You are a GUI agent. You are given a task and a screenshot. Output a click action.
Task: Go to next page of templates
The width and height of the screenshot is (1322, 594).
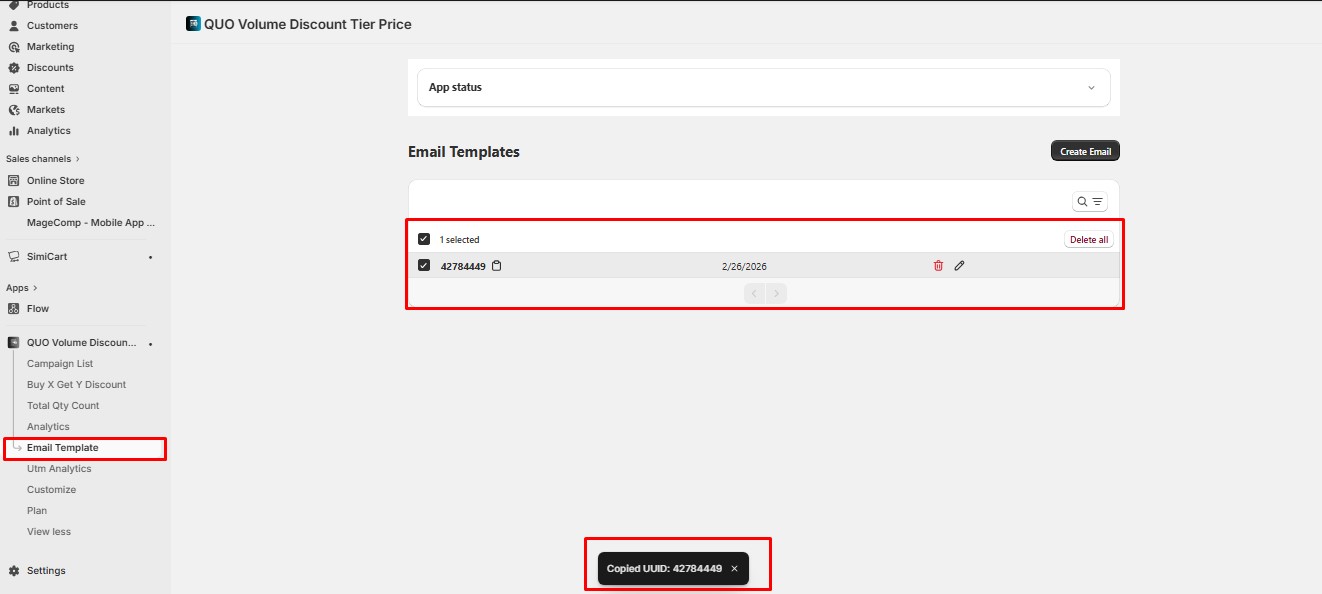[776, 294]
